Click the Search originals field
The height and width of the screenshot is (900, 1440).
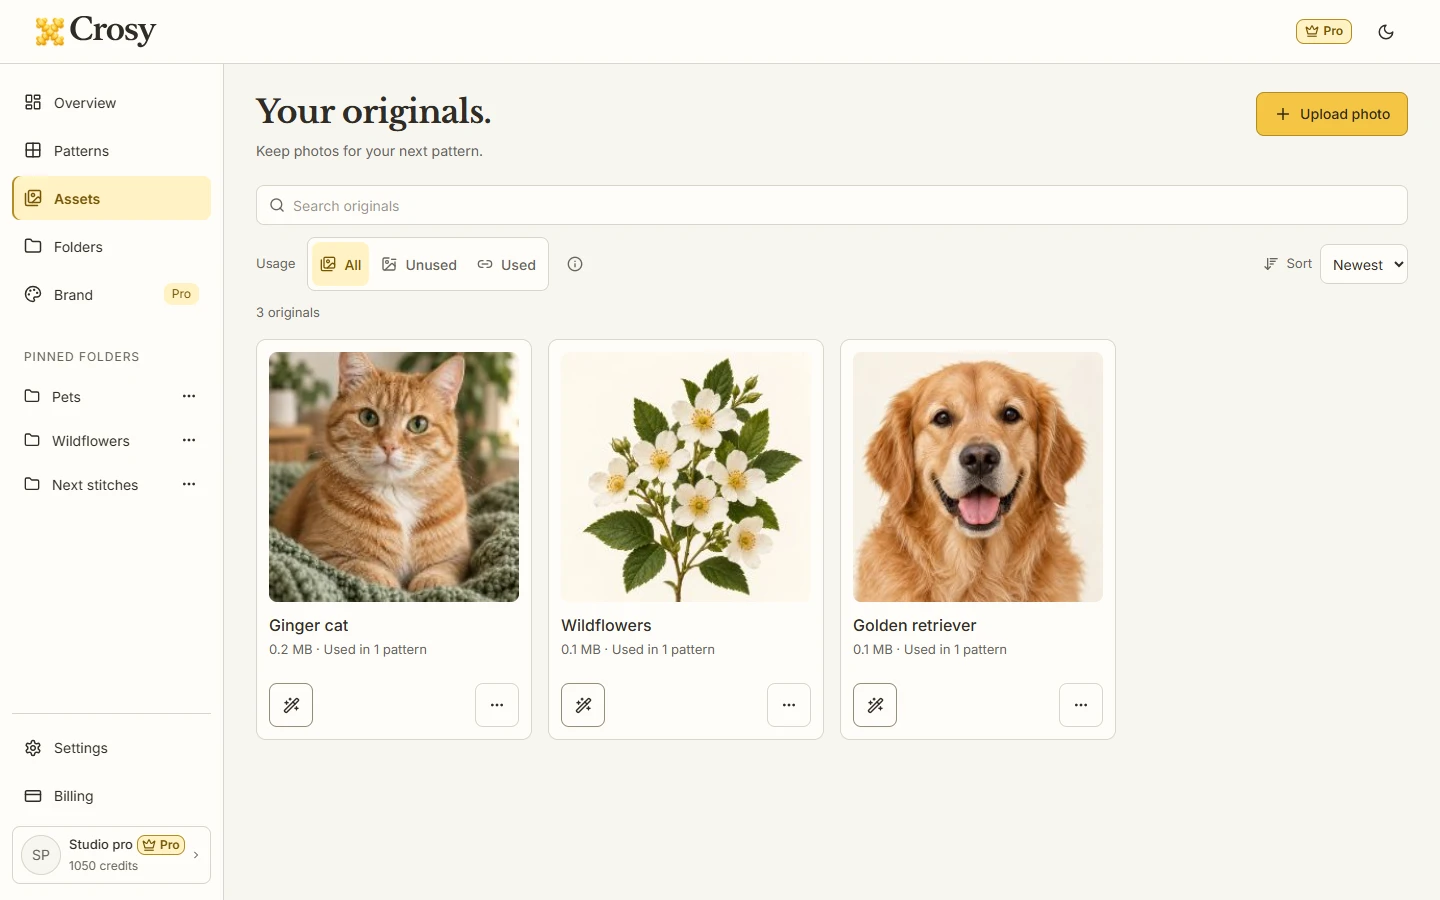[x=832, y=205]
